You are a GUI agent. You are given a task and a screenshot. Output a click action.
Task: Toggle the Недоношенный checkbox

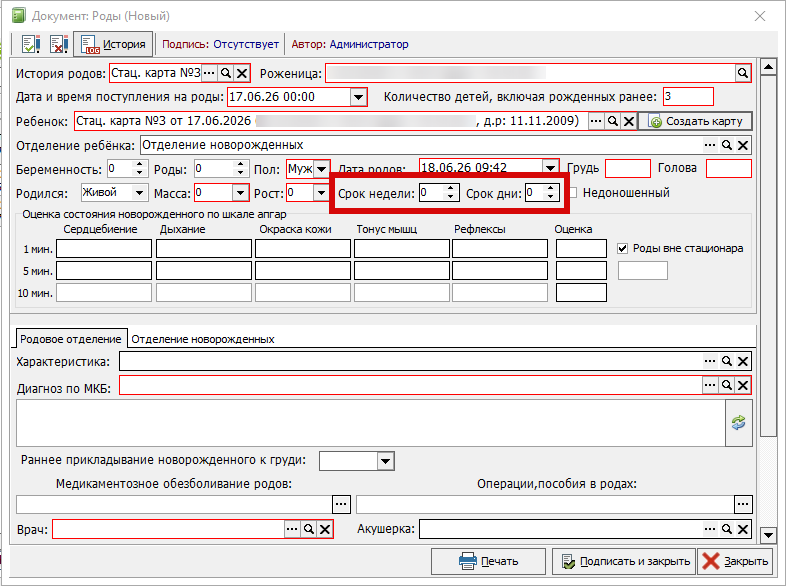coord(573,192)
